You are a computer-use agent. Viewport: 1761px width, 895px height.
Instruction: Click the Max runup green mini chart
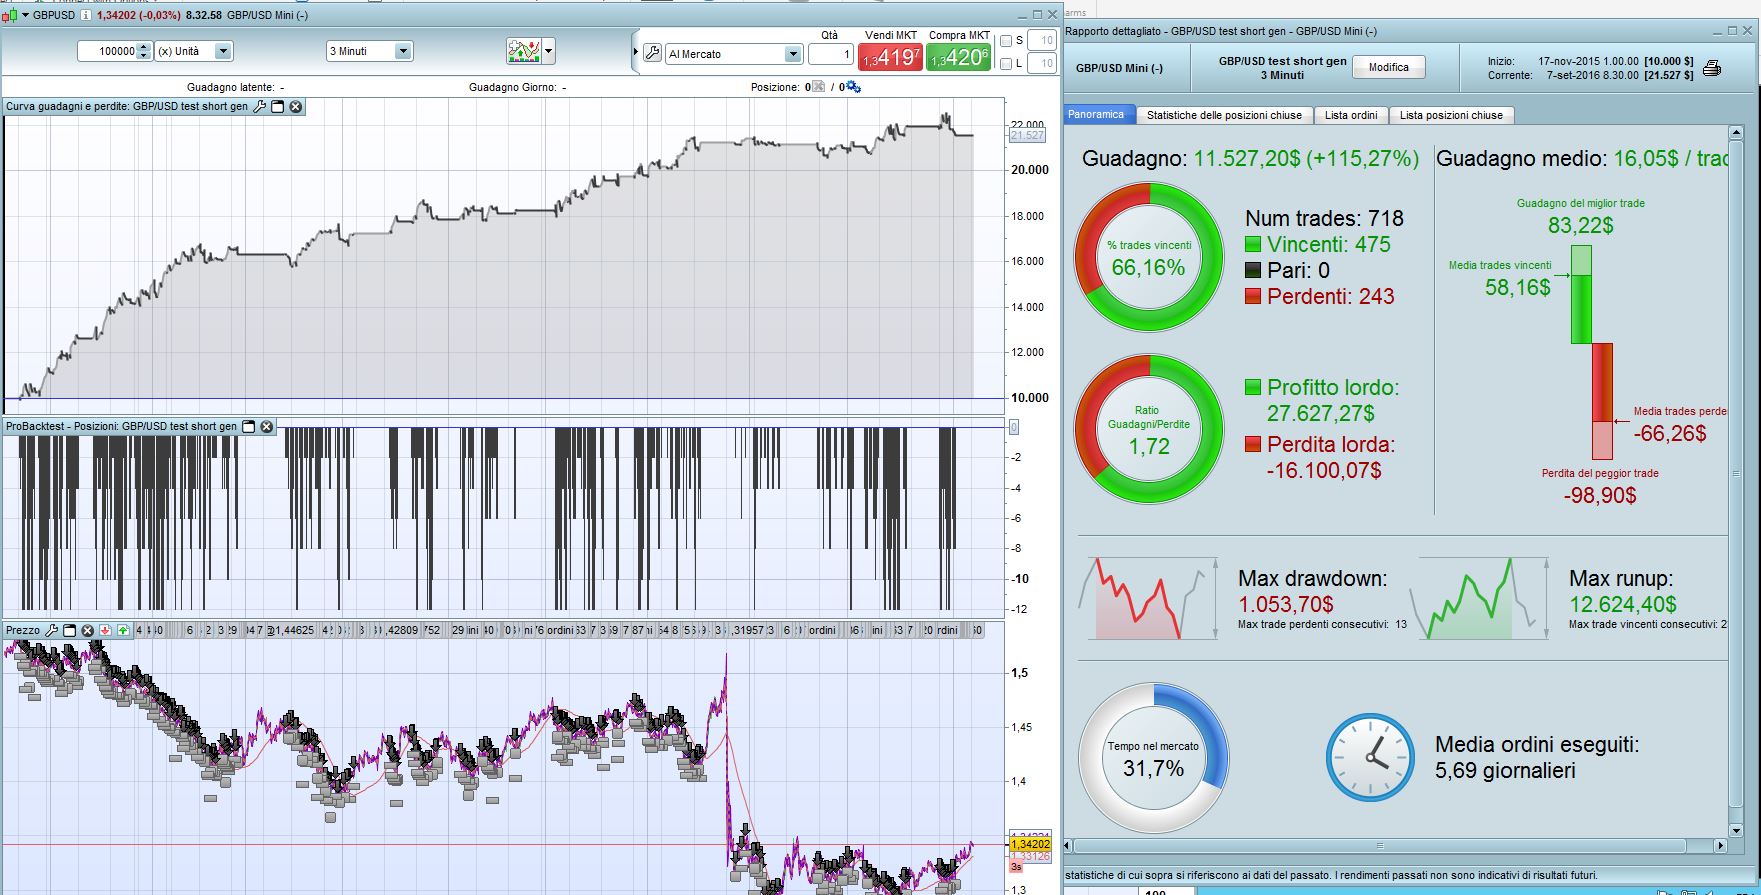click(1478, 598)
